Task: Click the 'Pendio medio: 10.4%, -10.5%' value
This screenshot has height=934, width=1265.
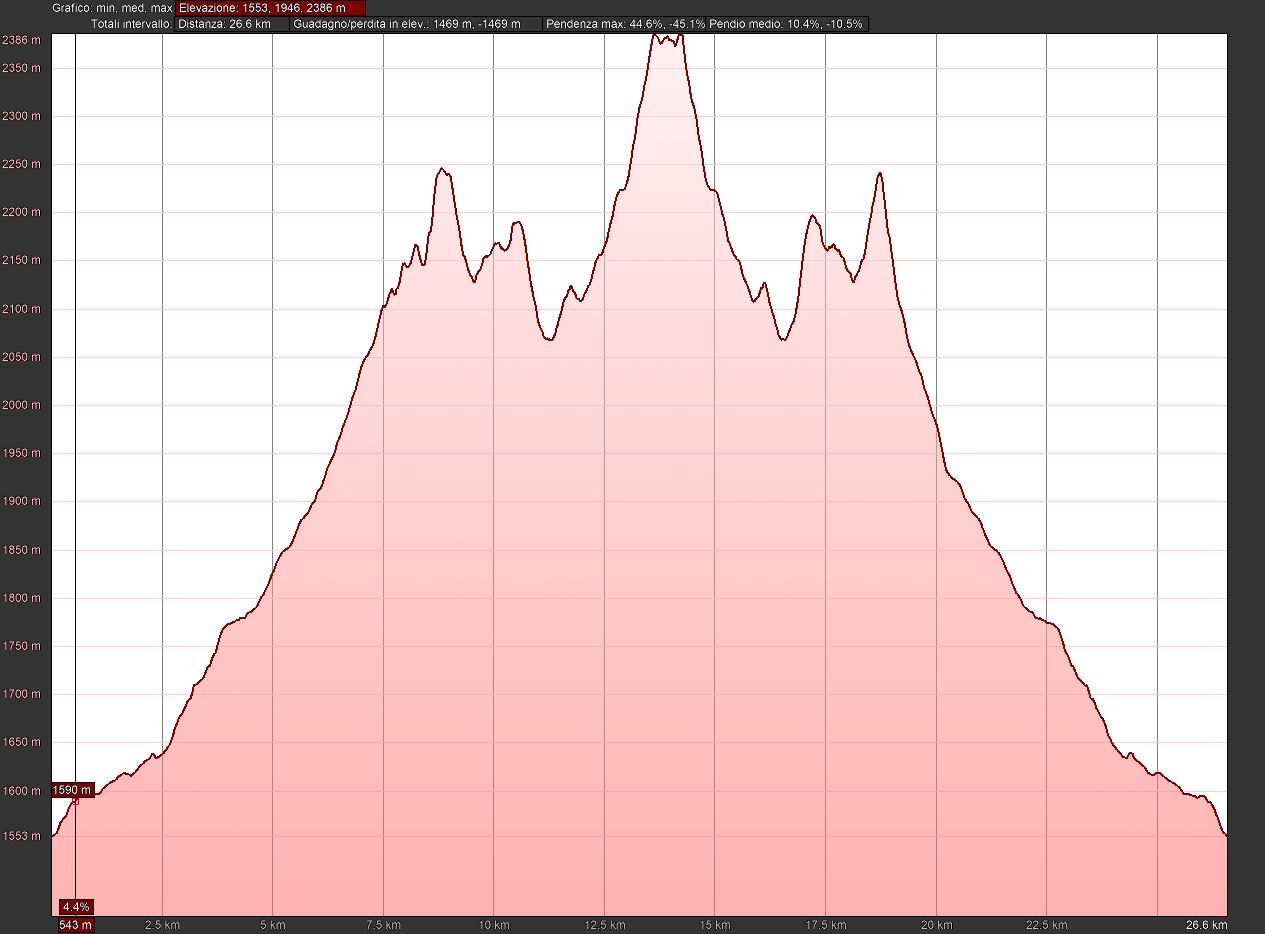Action: point(787,23)
